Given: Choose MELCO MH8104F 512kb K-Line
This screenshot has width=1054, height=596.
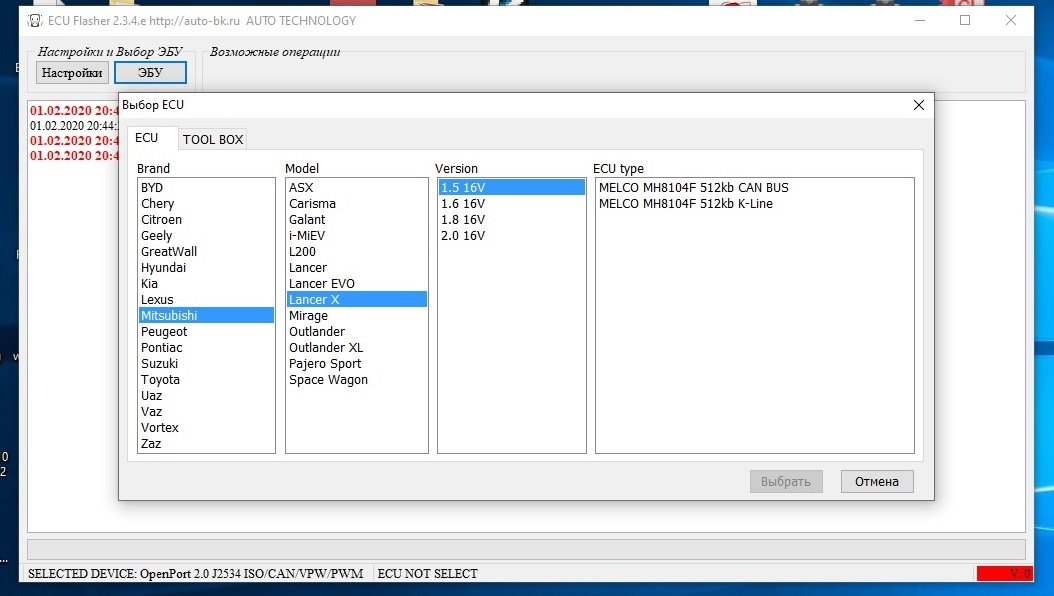Looking at the screenshot, I should point(686,204).
